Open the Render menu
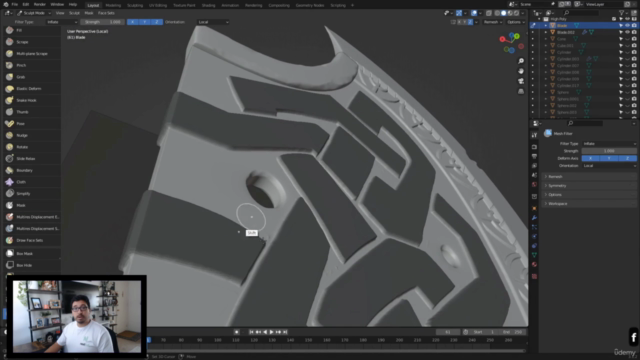640x360 pixels. tap(40, 4)
